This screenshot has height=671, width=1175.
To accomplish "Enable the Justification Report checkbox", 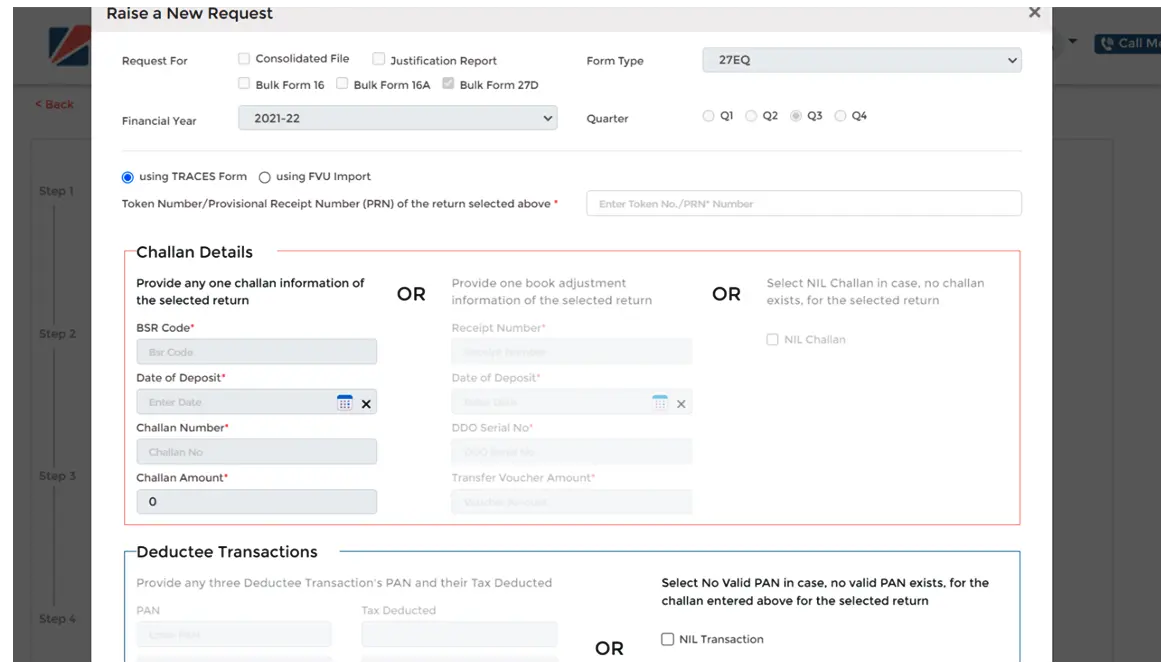I will [x=379, y=60].
